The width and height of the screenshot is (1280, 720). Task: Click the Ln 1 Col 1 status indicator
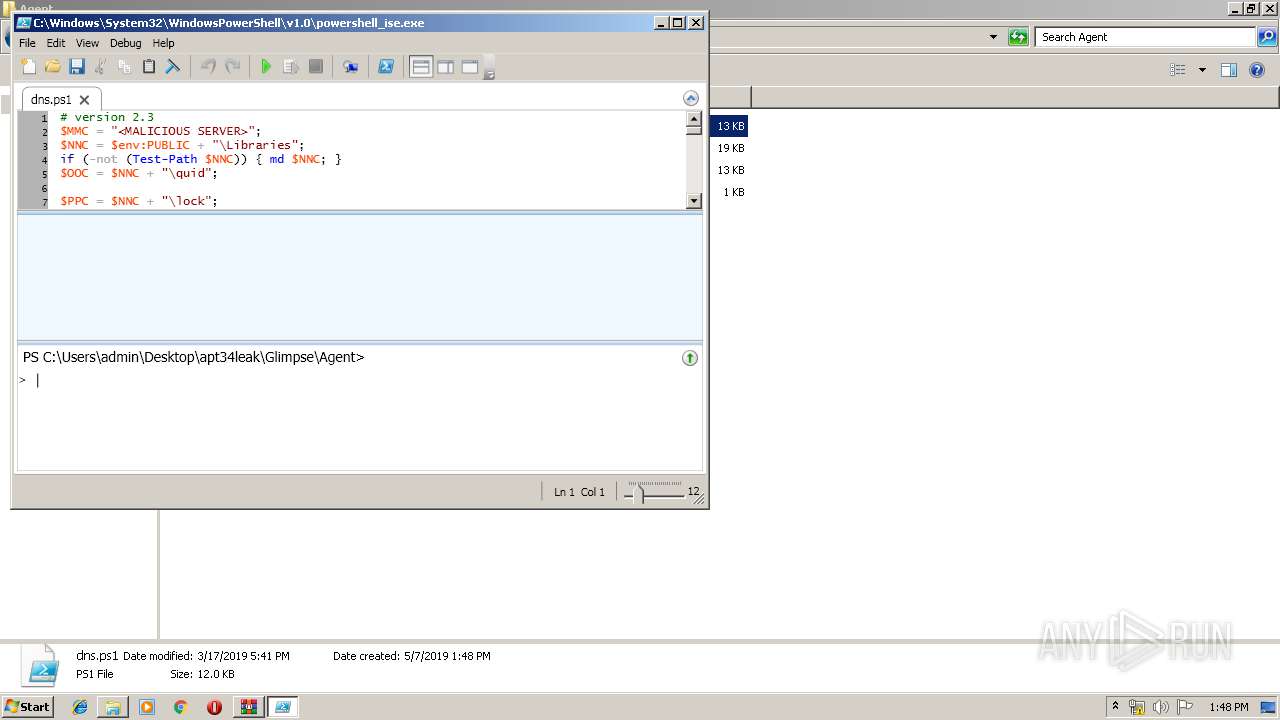pos(579,492)
